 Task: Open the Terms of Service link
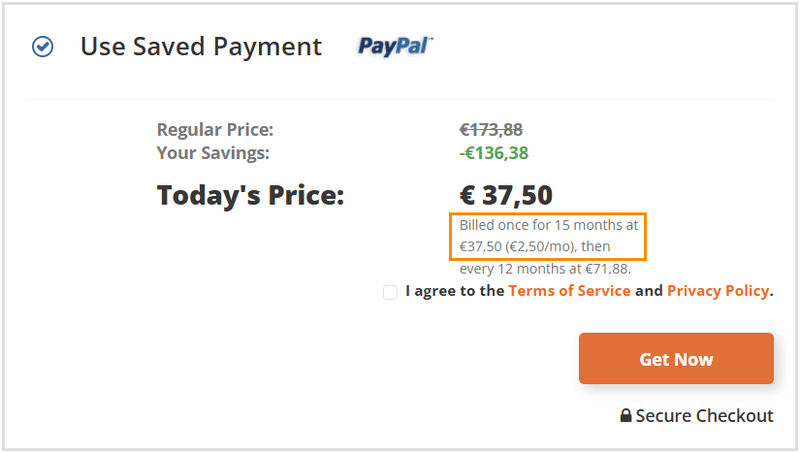569,291
